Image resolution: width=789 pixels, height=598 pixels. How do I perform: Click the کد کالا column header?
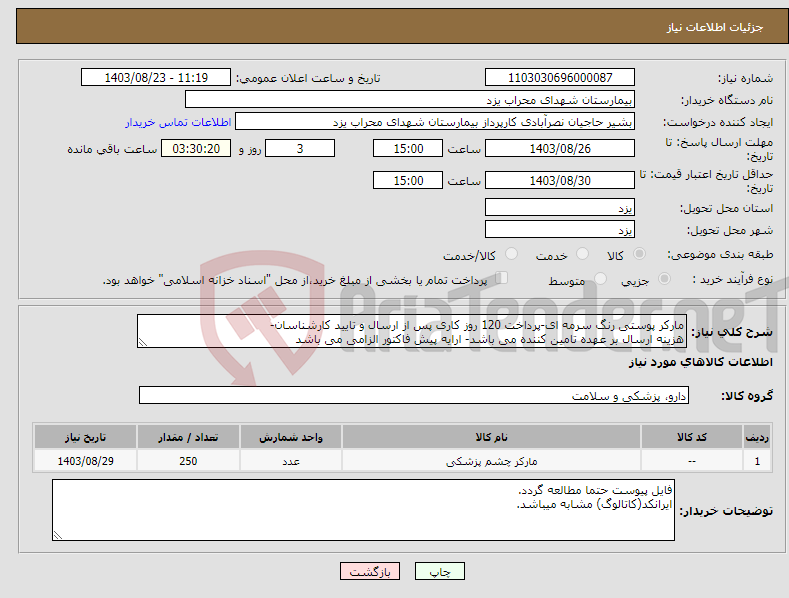coord(692,437)
